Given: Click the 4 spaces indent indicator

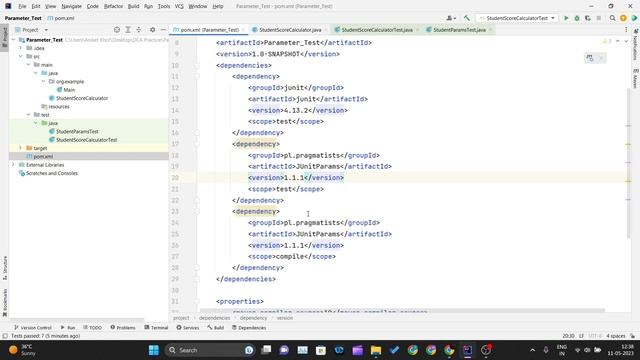Looking at the screenshot, I should pos(616,336).
